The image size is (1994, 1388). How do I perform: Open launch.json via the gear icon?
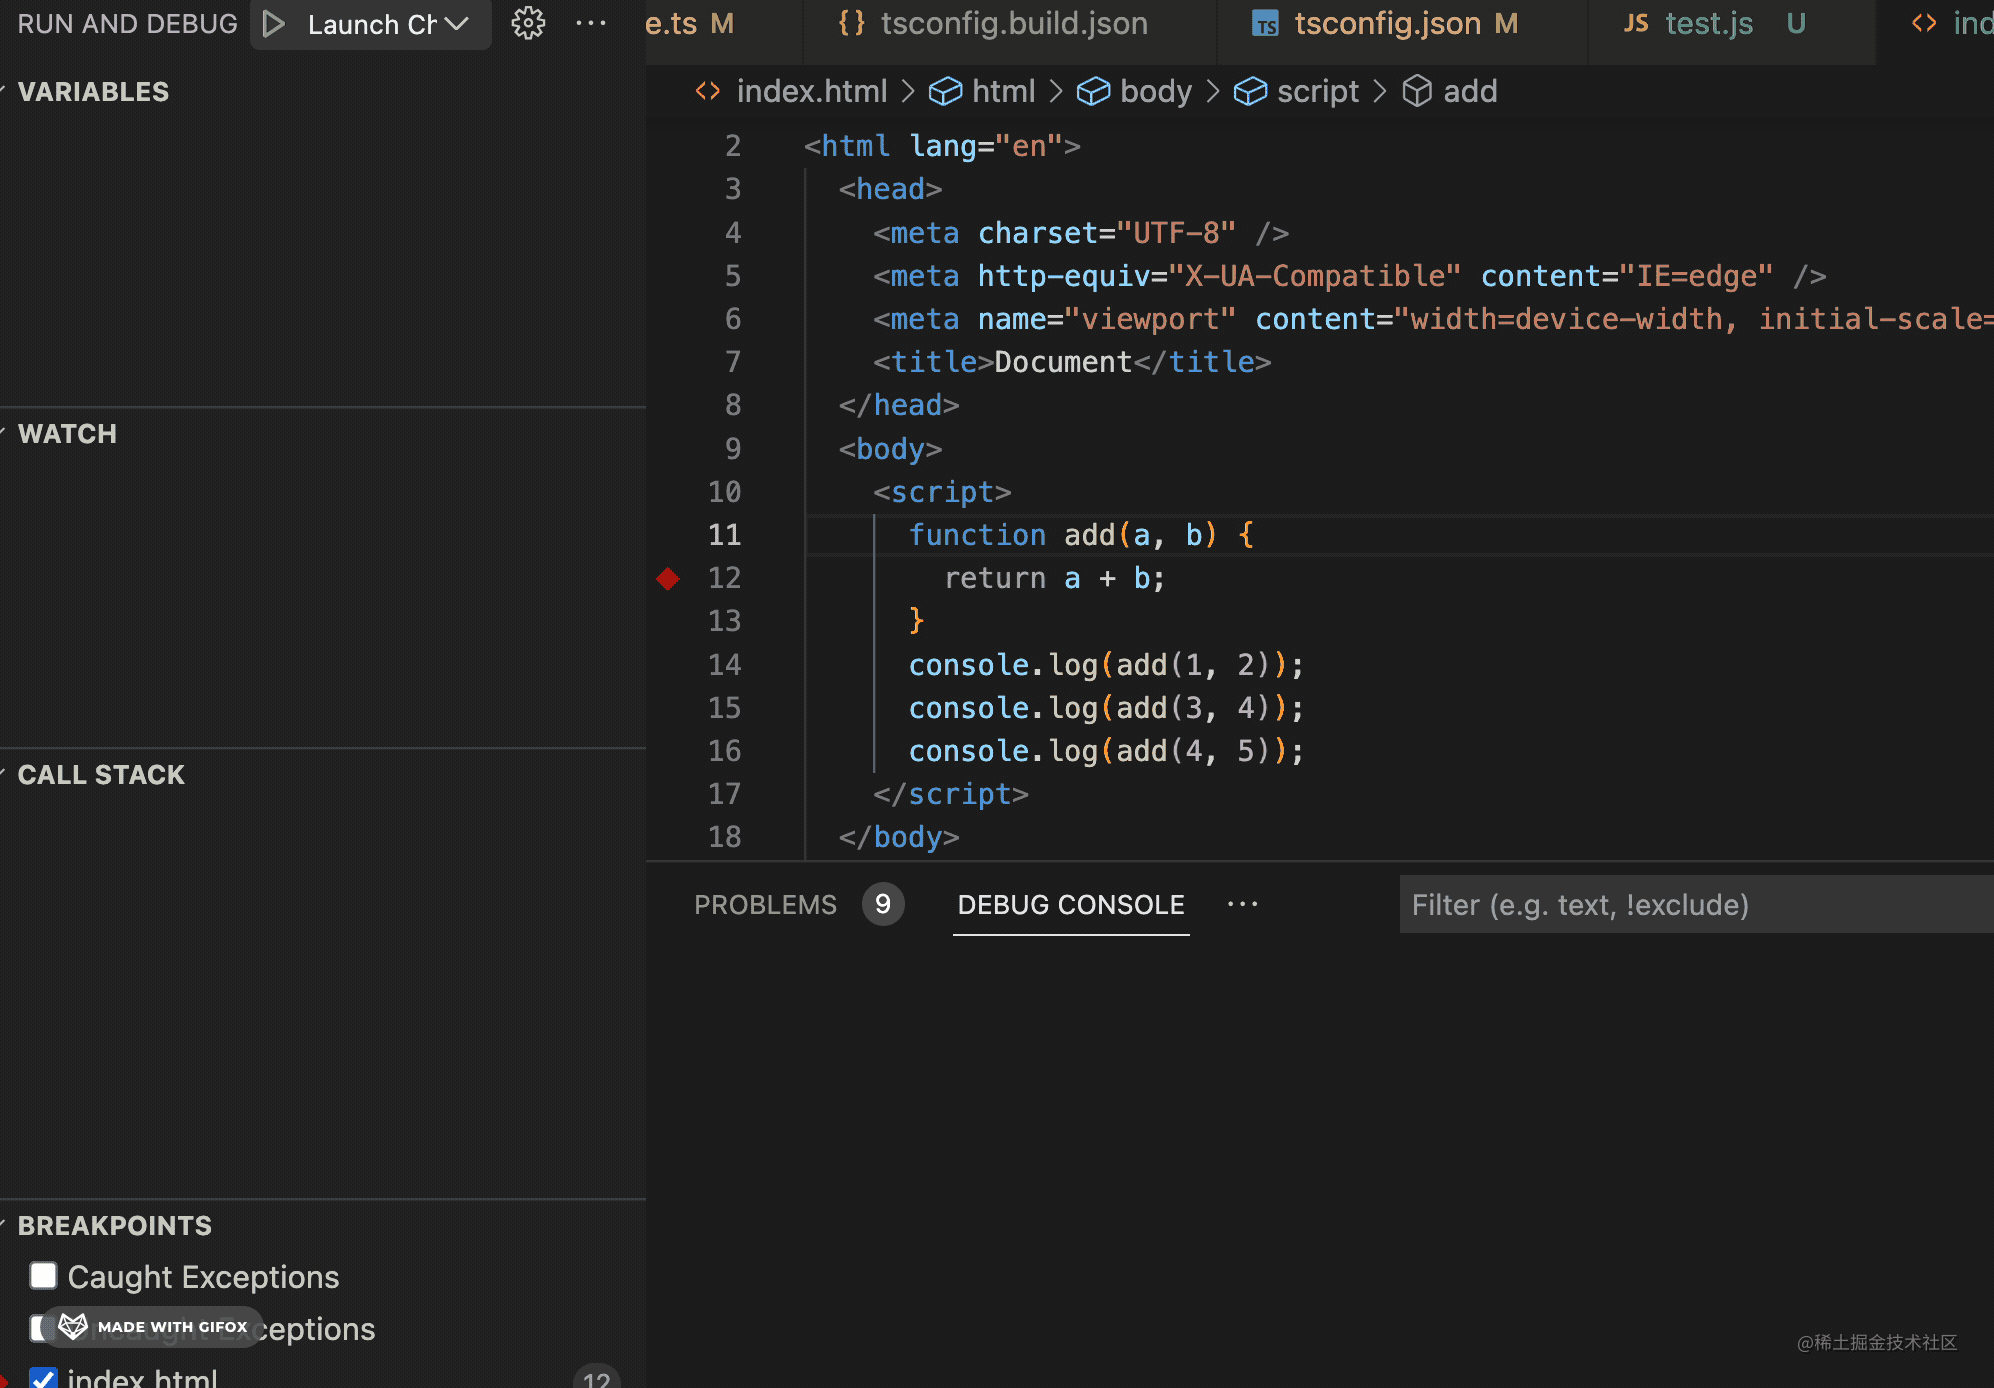pos(528,23)
